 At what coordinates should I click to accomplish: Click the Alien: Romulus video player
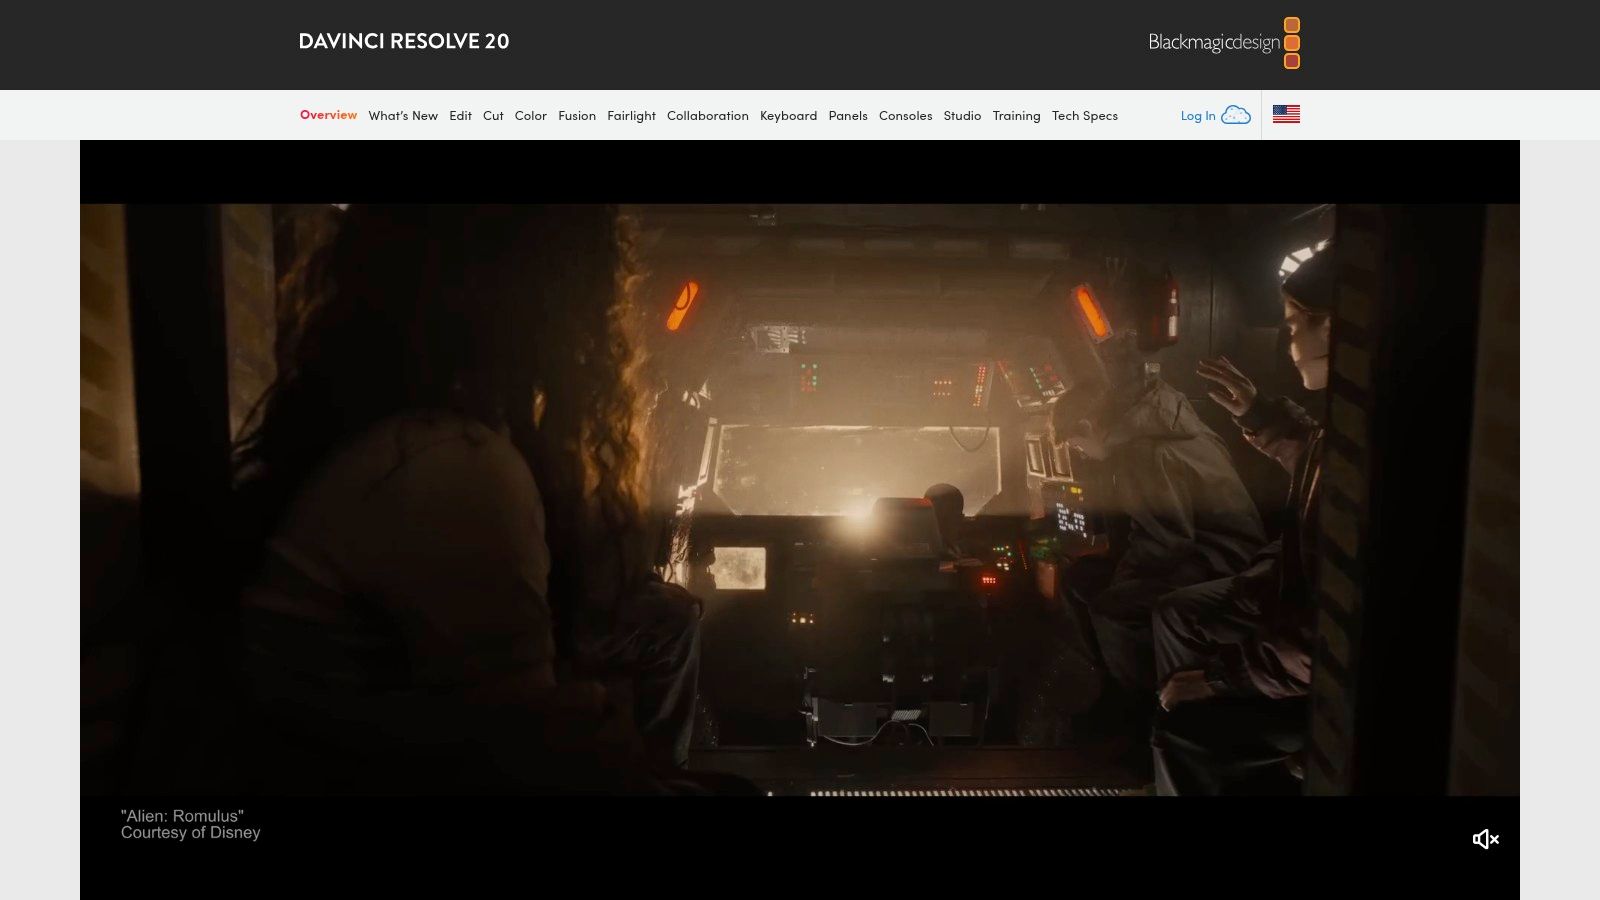800,500
